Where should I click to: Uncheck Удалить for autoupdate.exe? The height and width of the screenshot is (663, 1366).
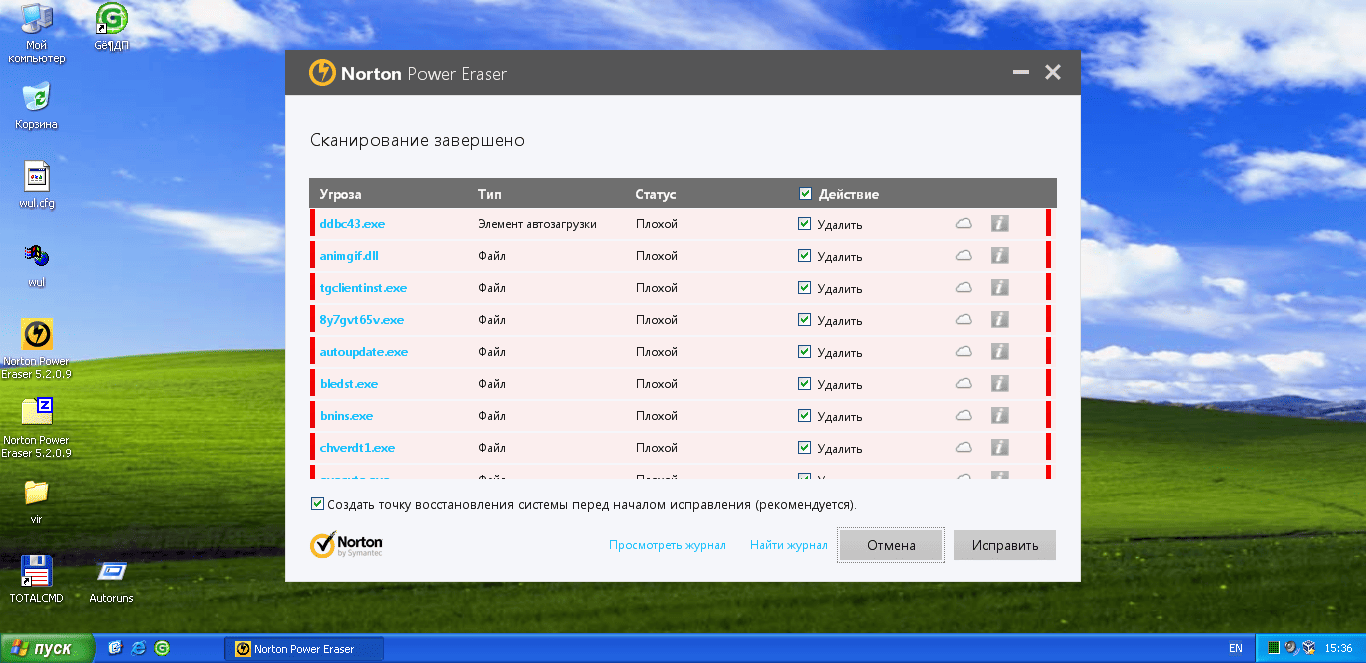pos(804,352)
